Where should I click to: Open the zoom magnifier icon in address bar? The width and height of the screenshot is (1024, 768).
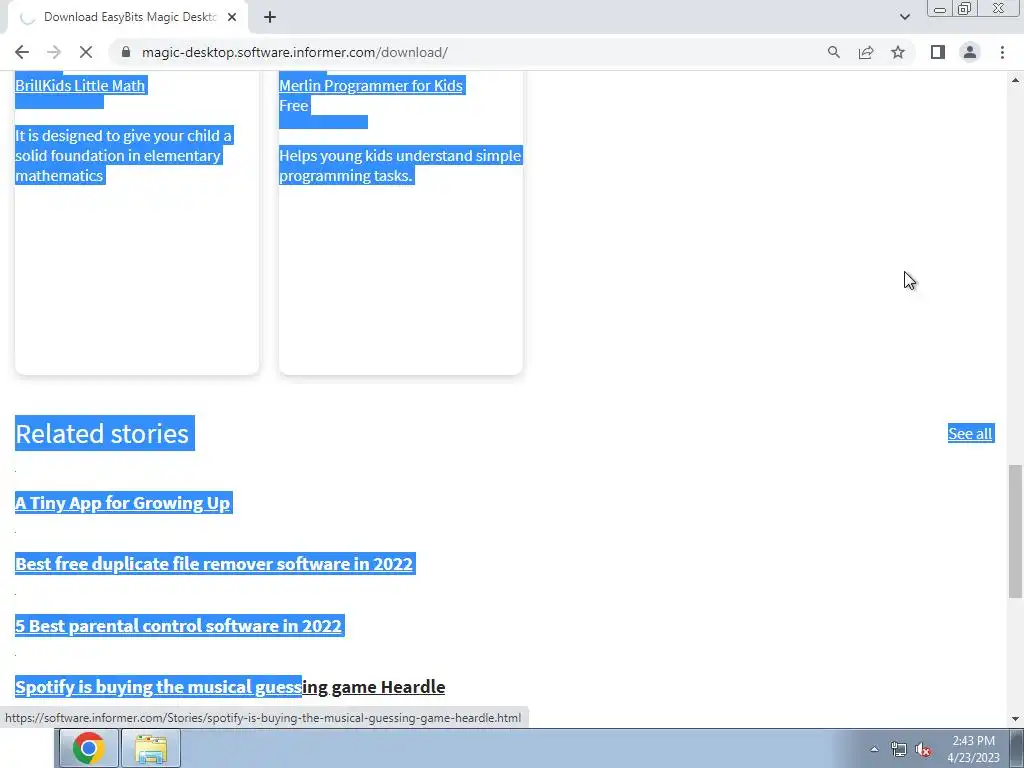click(x=833, y=52)
